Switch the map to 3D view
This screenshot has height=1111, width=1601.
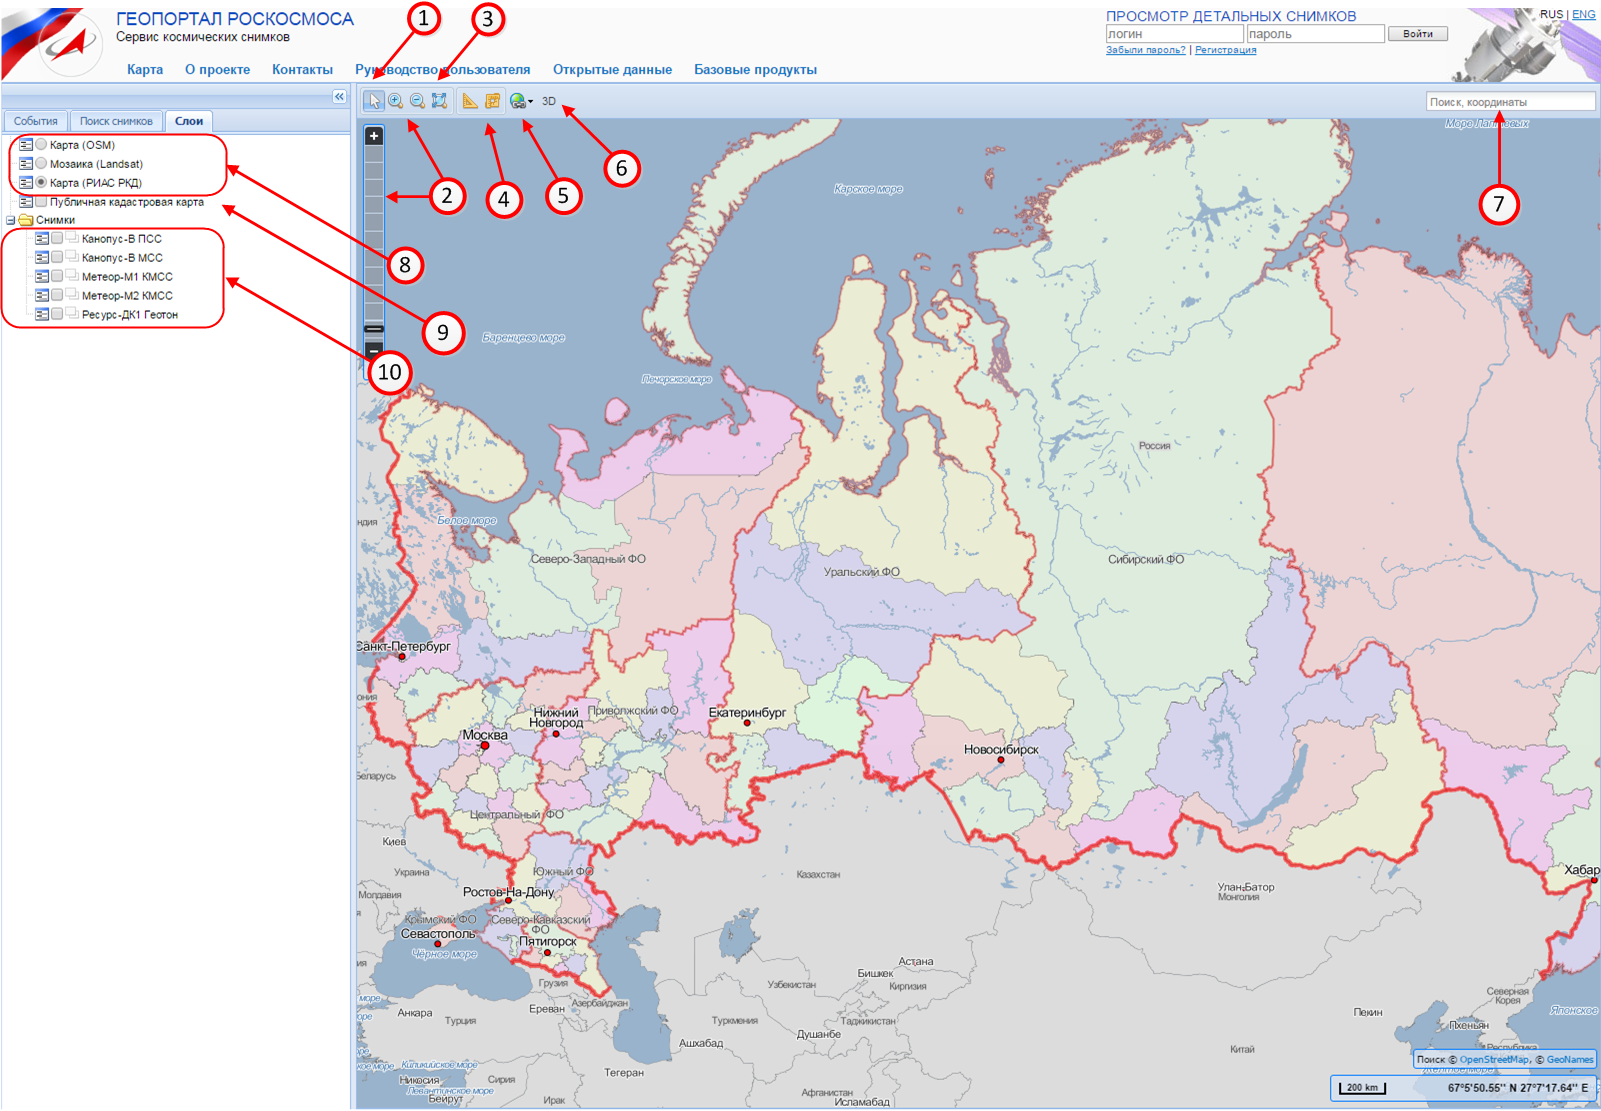coord(549,101)
